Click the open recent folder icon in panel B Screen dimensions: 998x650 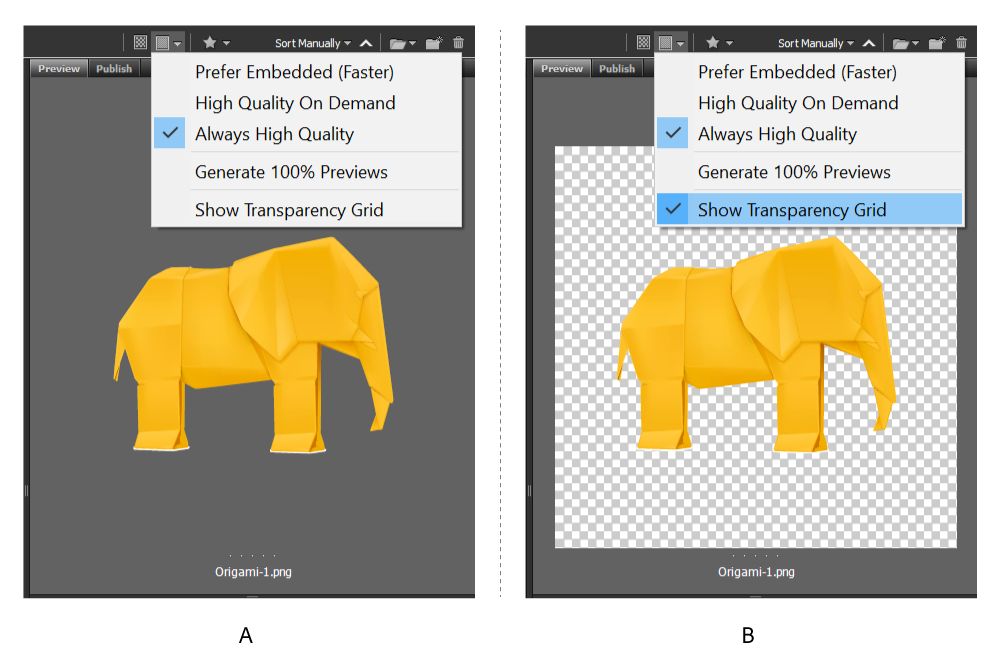[901, 43]
